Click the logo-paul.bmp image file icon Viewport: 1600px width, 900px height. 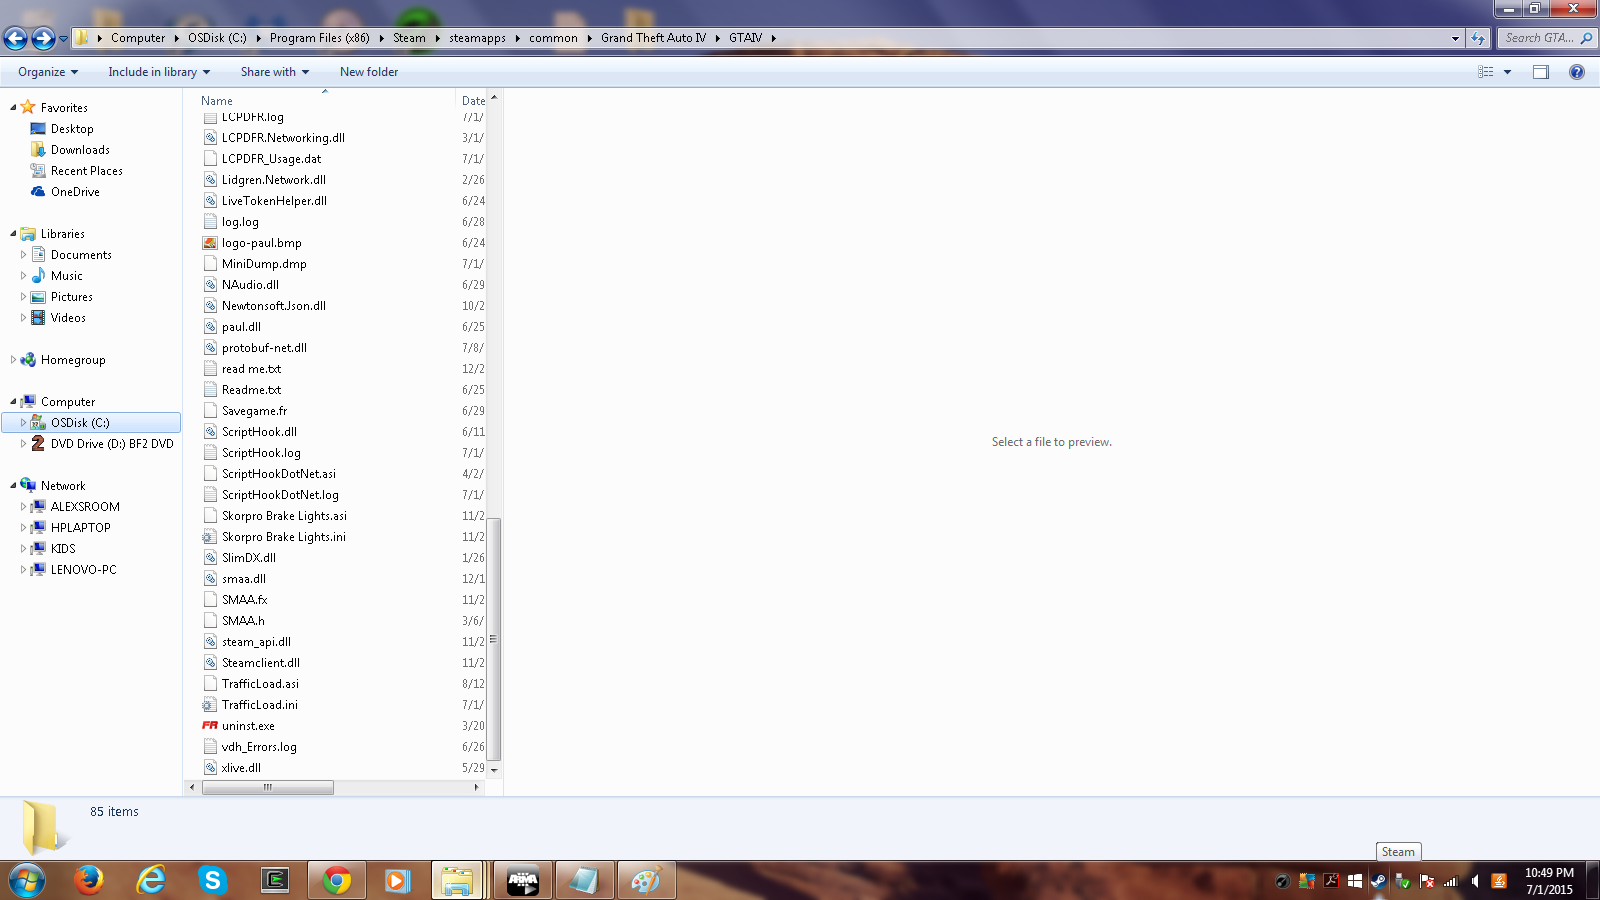click(x=210, y=243)
